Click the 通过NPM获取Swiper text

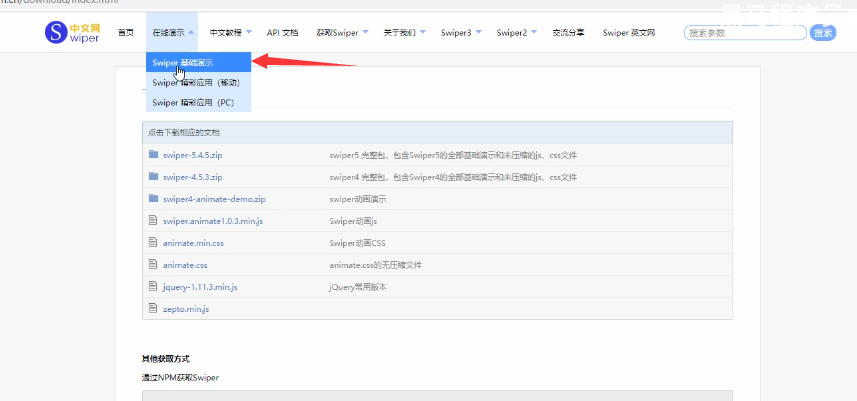(x=180, y=378)
